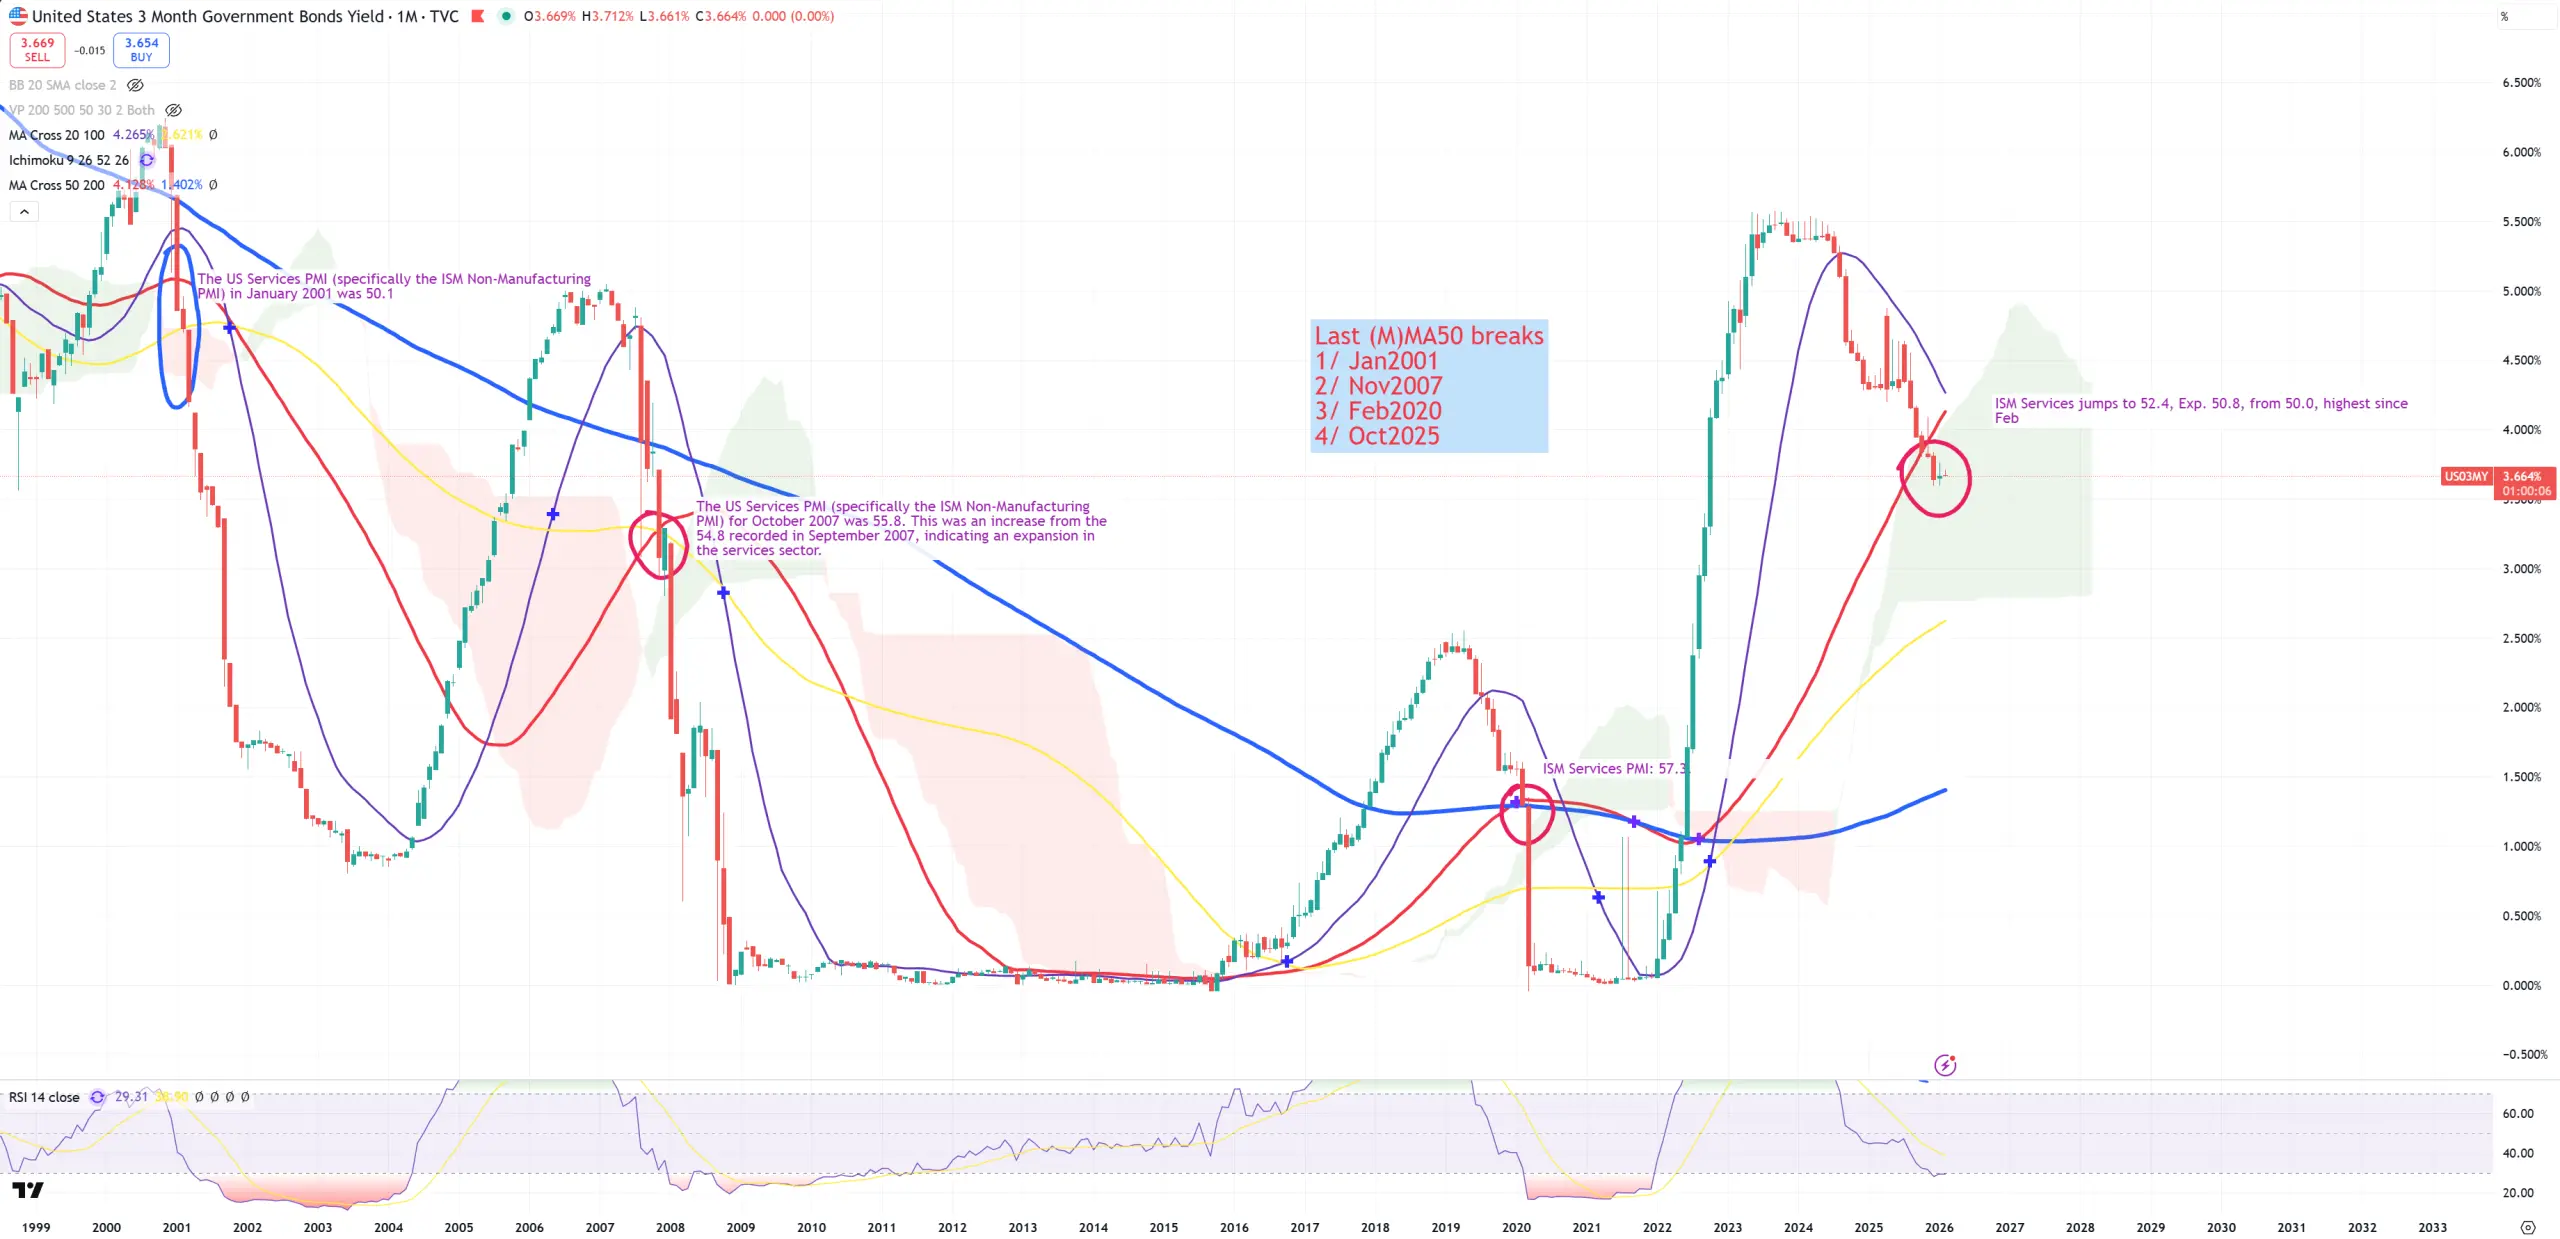This screenshot has width=2560, height=1239.
Task: Select the Ichimoku 9 26 52 26 legend
Action: 68,160
